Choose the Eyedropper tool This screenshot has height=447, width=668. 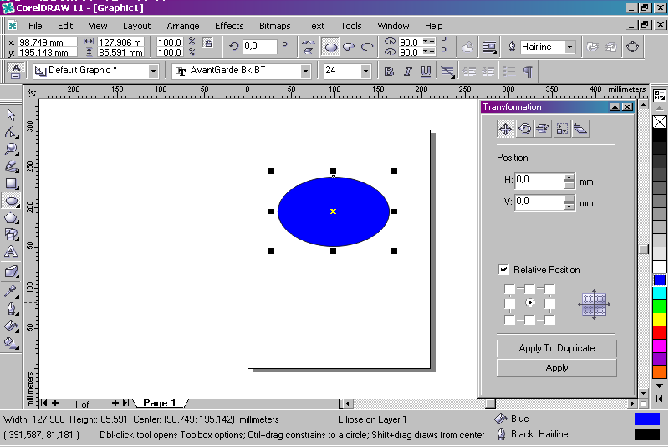tap(11, 291)
